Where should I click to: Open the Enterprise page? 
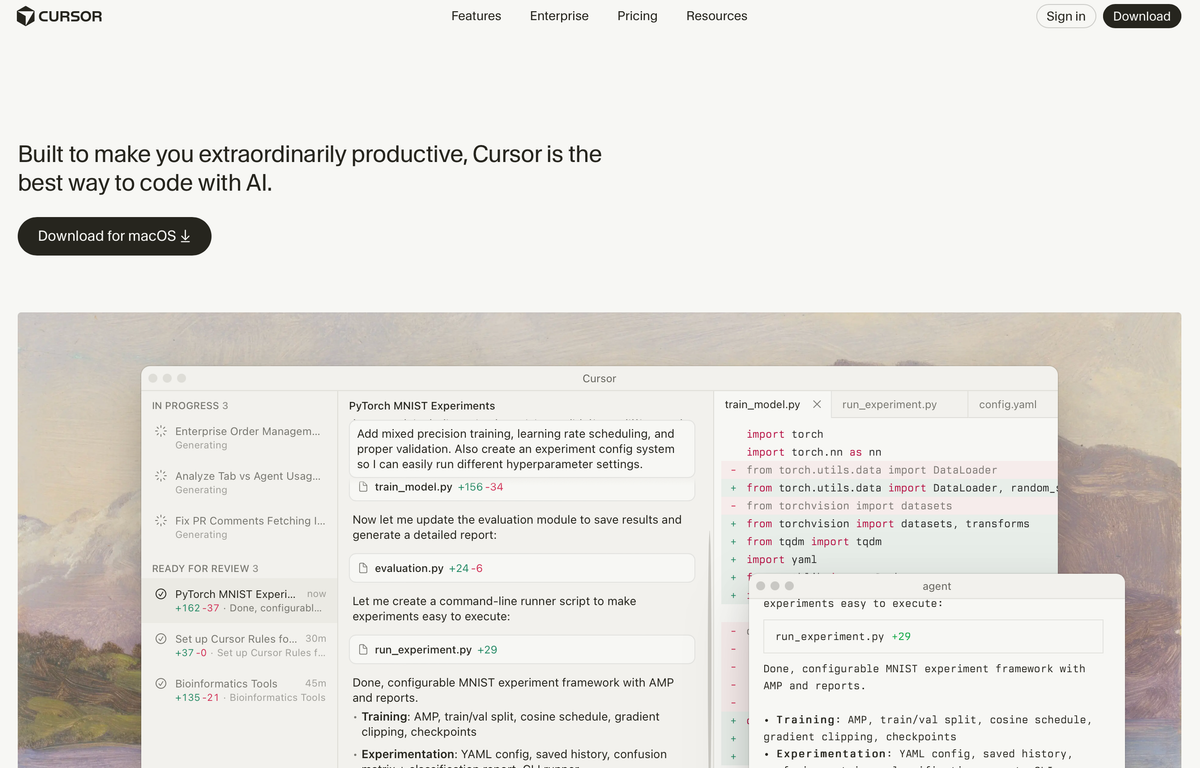(x=559, y=16)
